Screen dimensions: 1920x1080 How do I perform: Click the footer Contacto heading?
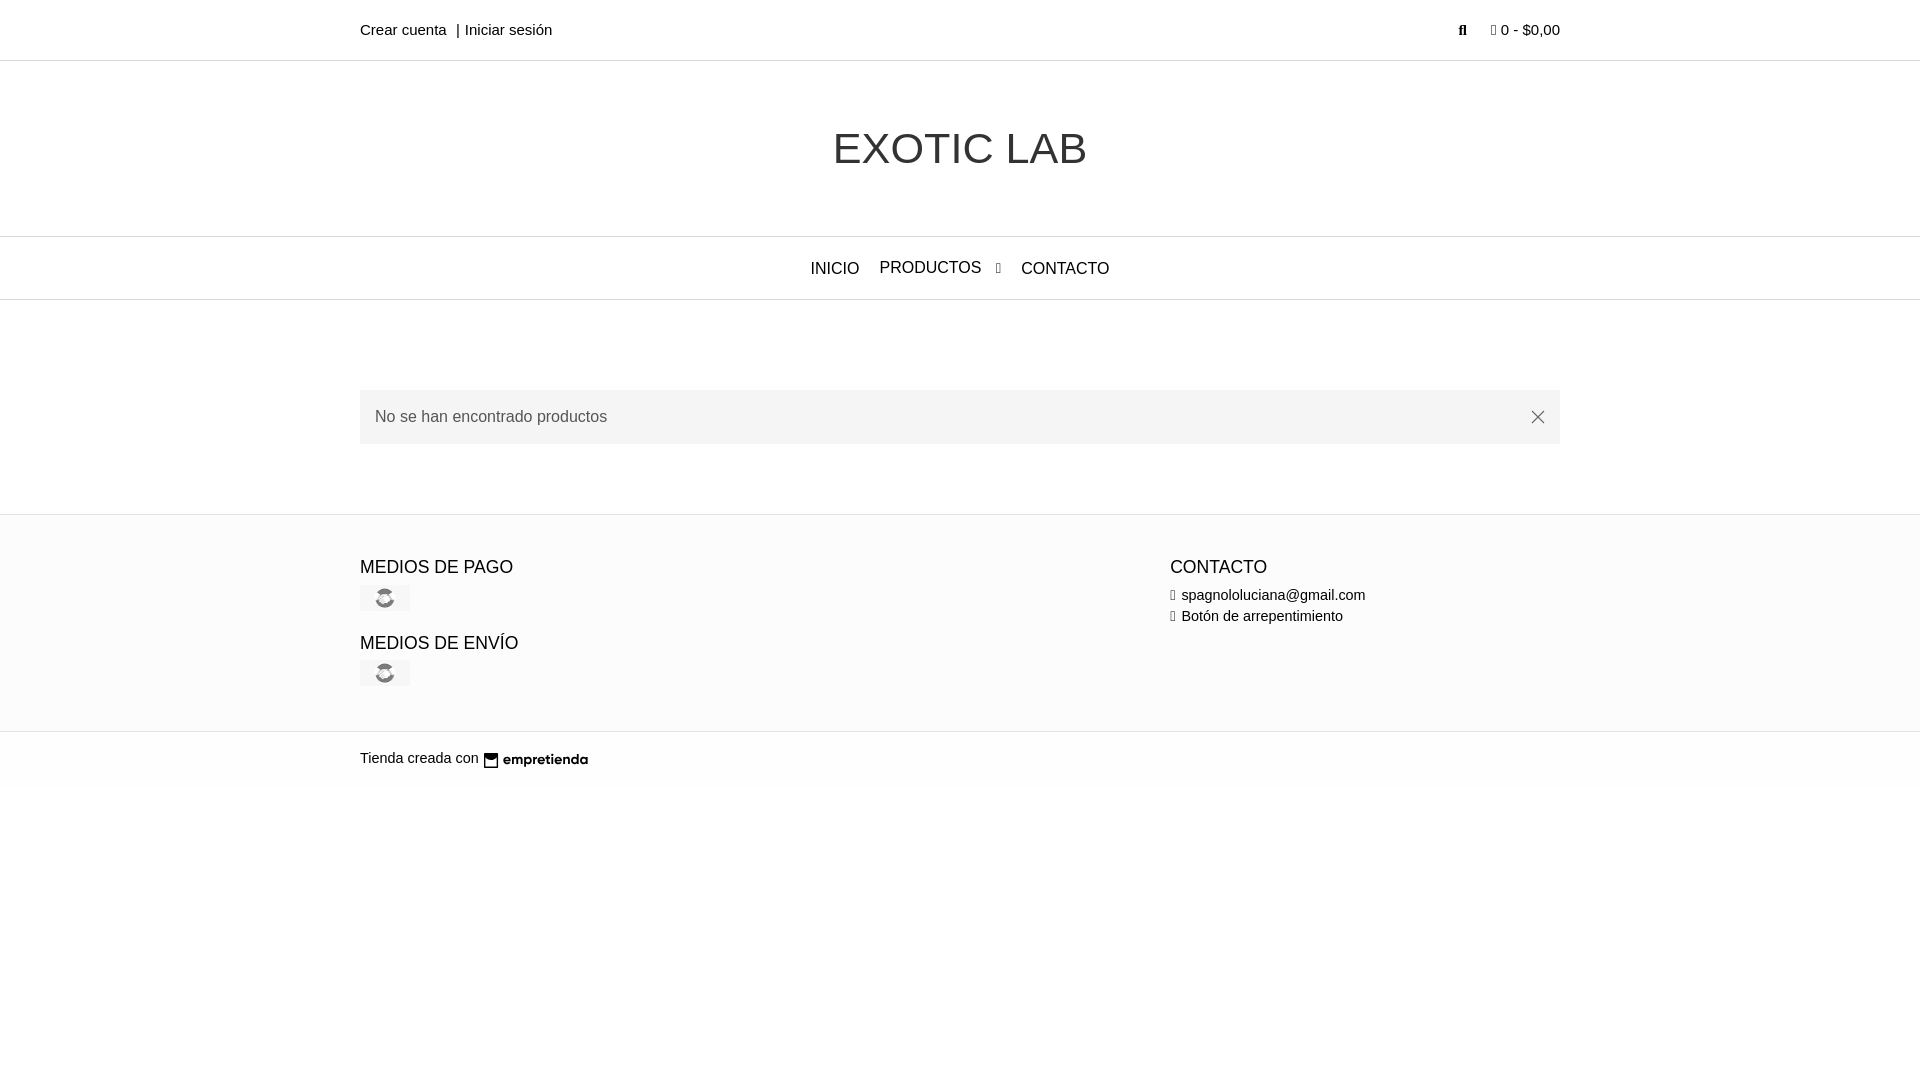(x=1218, y=567)
